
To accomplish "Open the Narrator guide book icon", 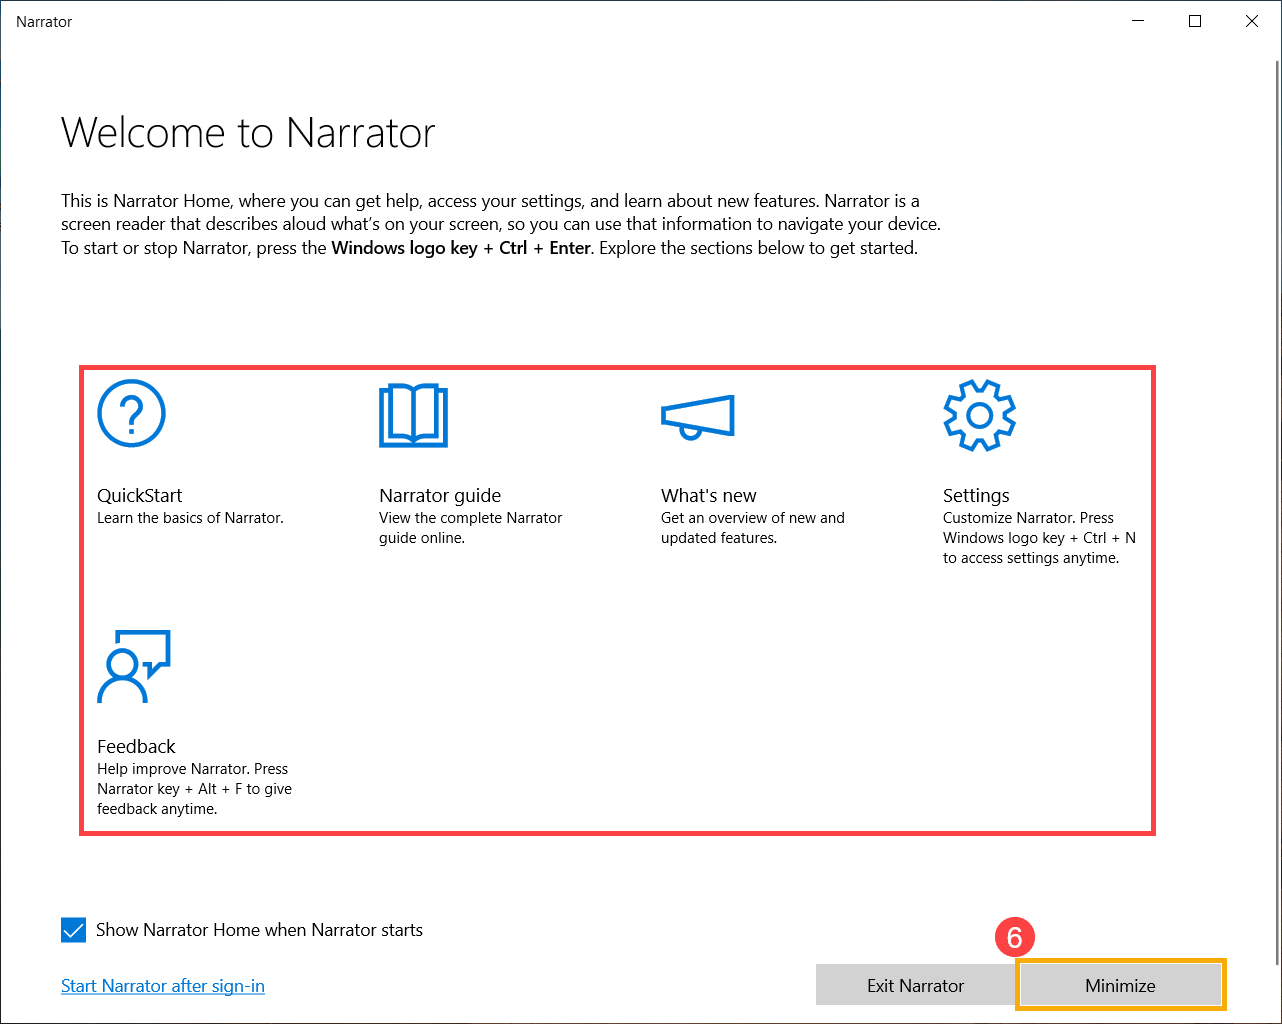I will [413, 415].
